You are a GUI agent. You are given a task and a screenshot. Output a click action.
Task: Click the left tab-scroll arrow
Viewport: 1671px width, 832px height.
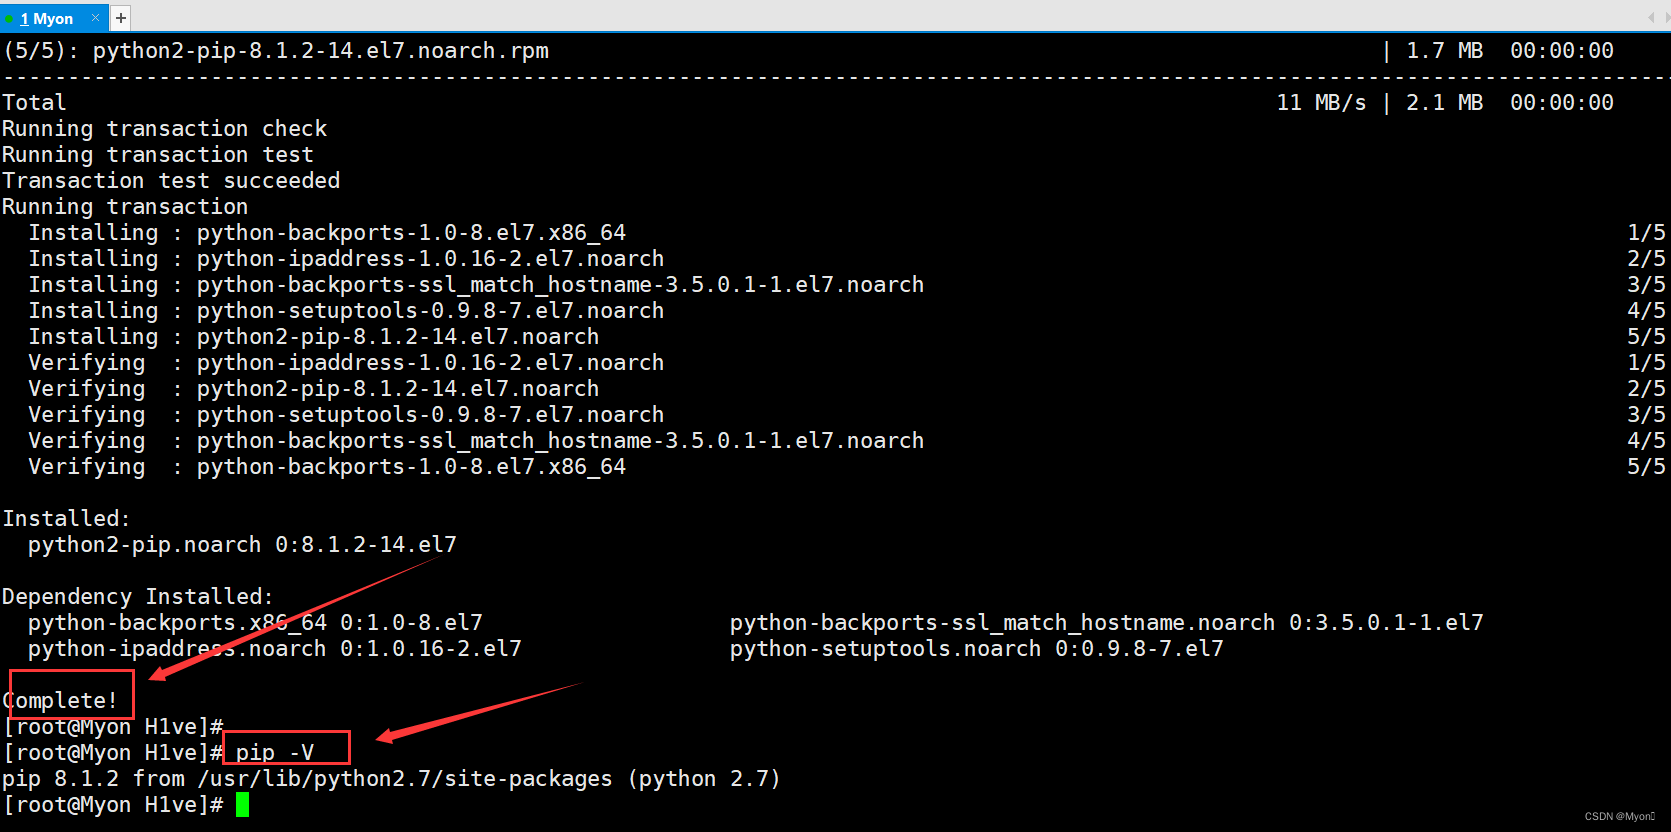pos(1650,17)
